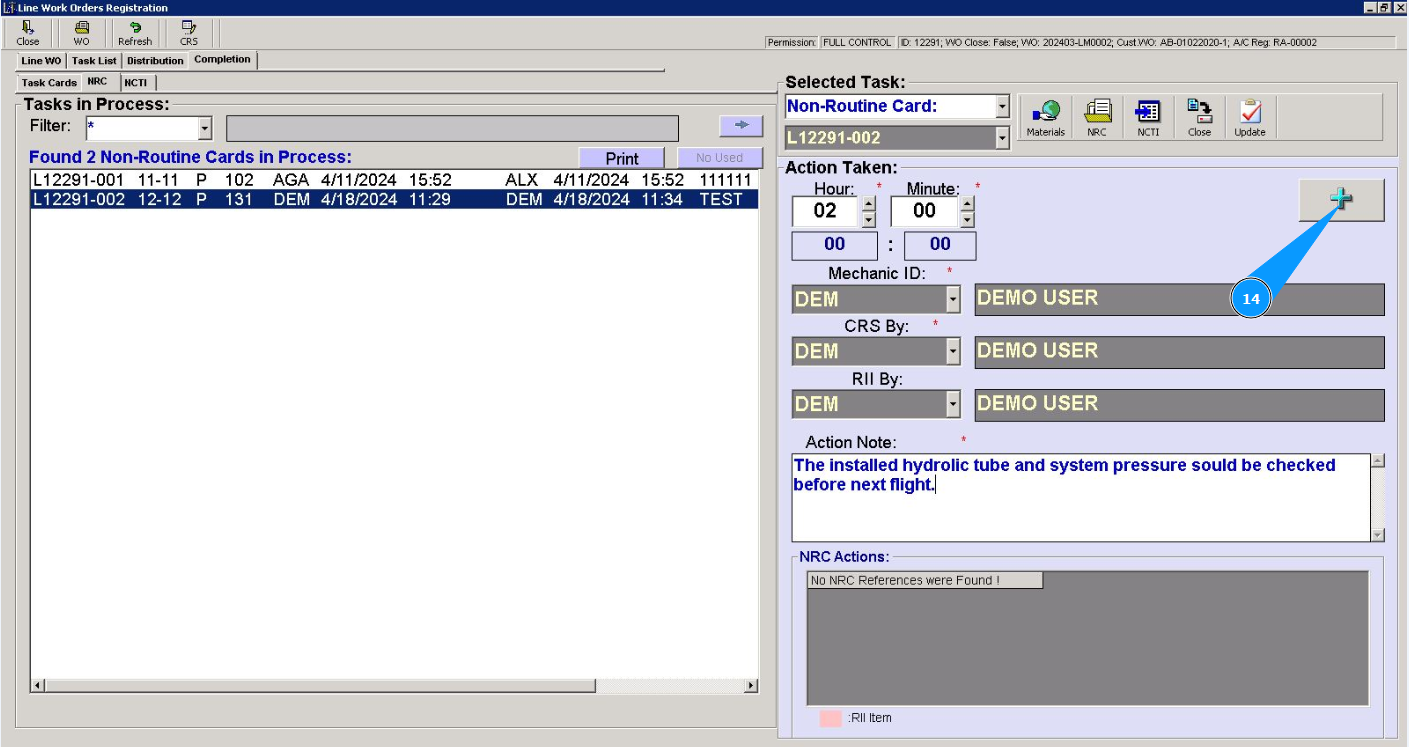Open the Filter dropdown
1409x747 pixels.
pos(205,128)
